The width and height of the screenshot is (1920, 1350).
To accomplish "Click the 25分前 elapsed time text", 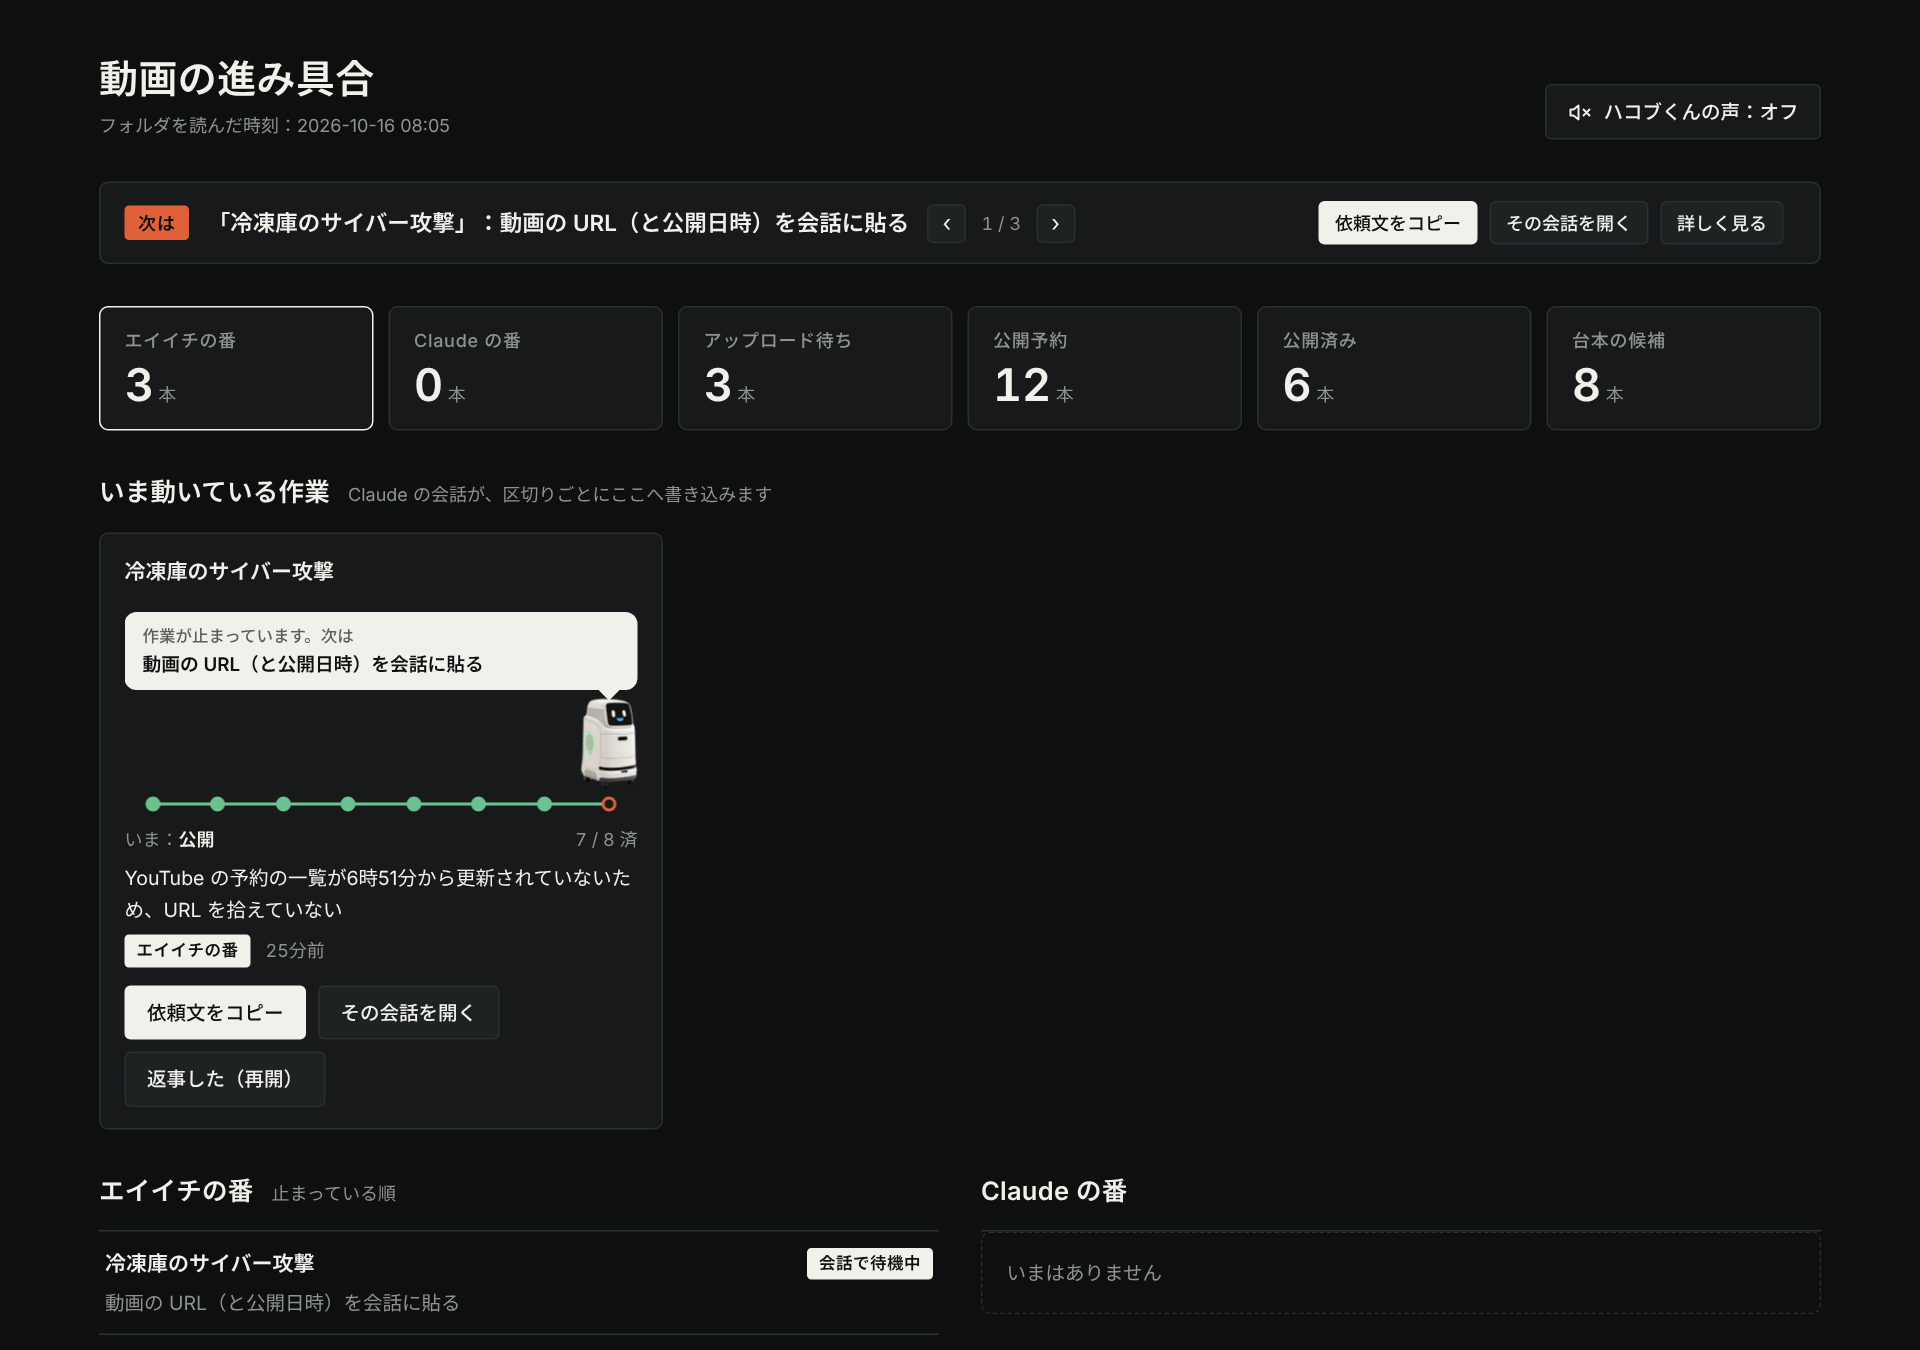I will [x=295, y=951].
